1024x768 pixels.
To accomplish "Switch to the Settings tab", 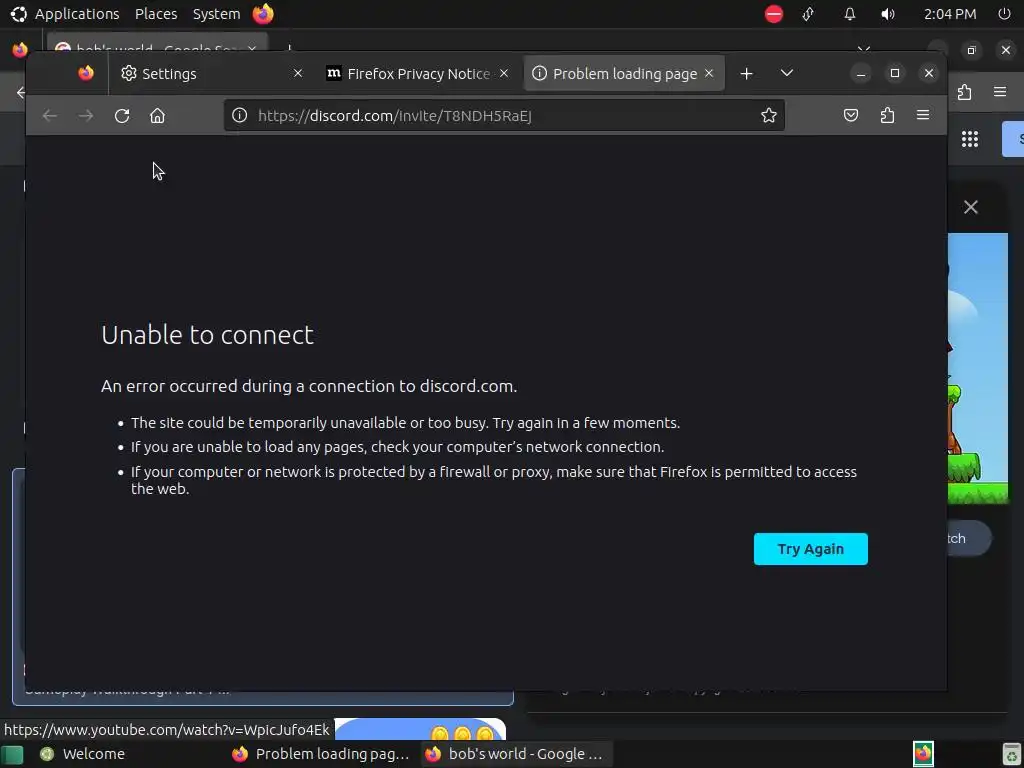I will [x=212, y=74].
